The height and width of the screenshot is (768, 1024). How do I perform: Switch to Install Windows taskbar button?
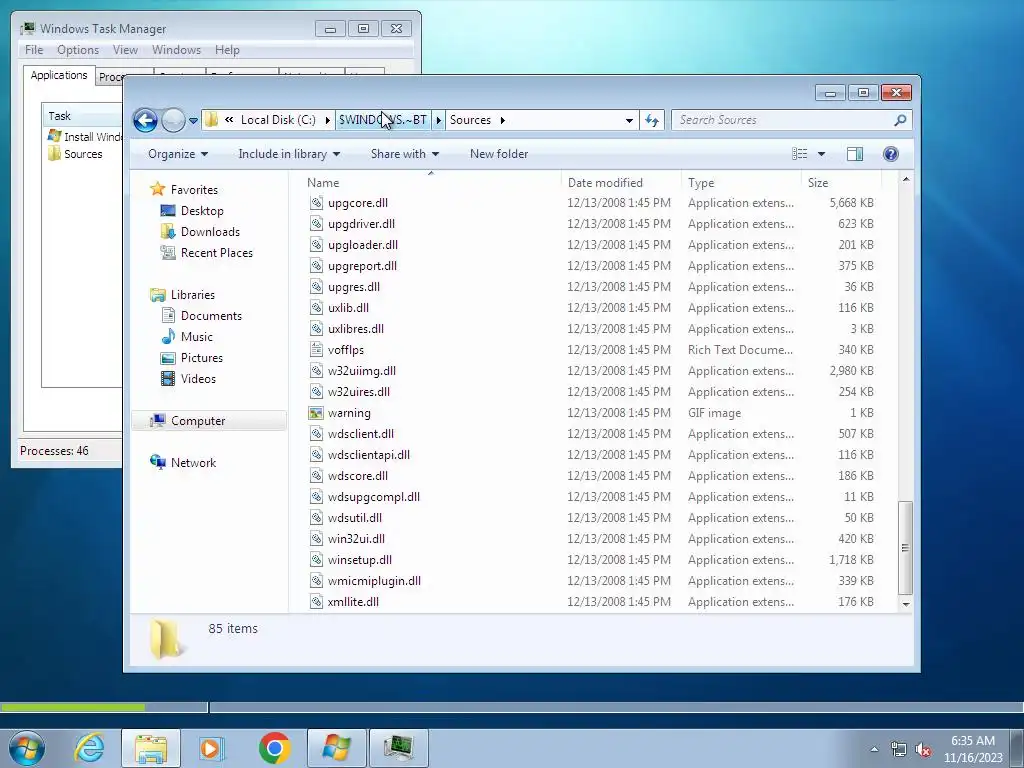click(x=336, y=748)
